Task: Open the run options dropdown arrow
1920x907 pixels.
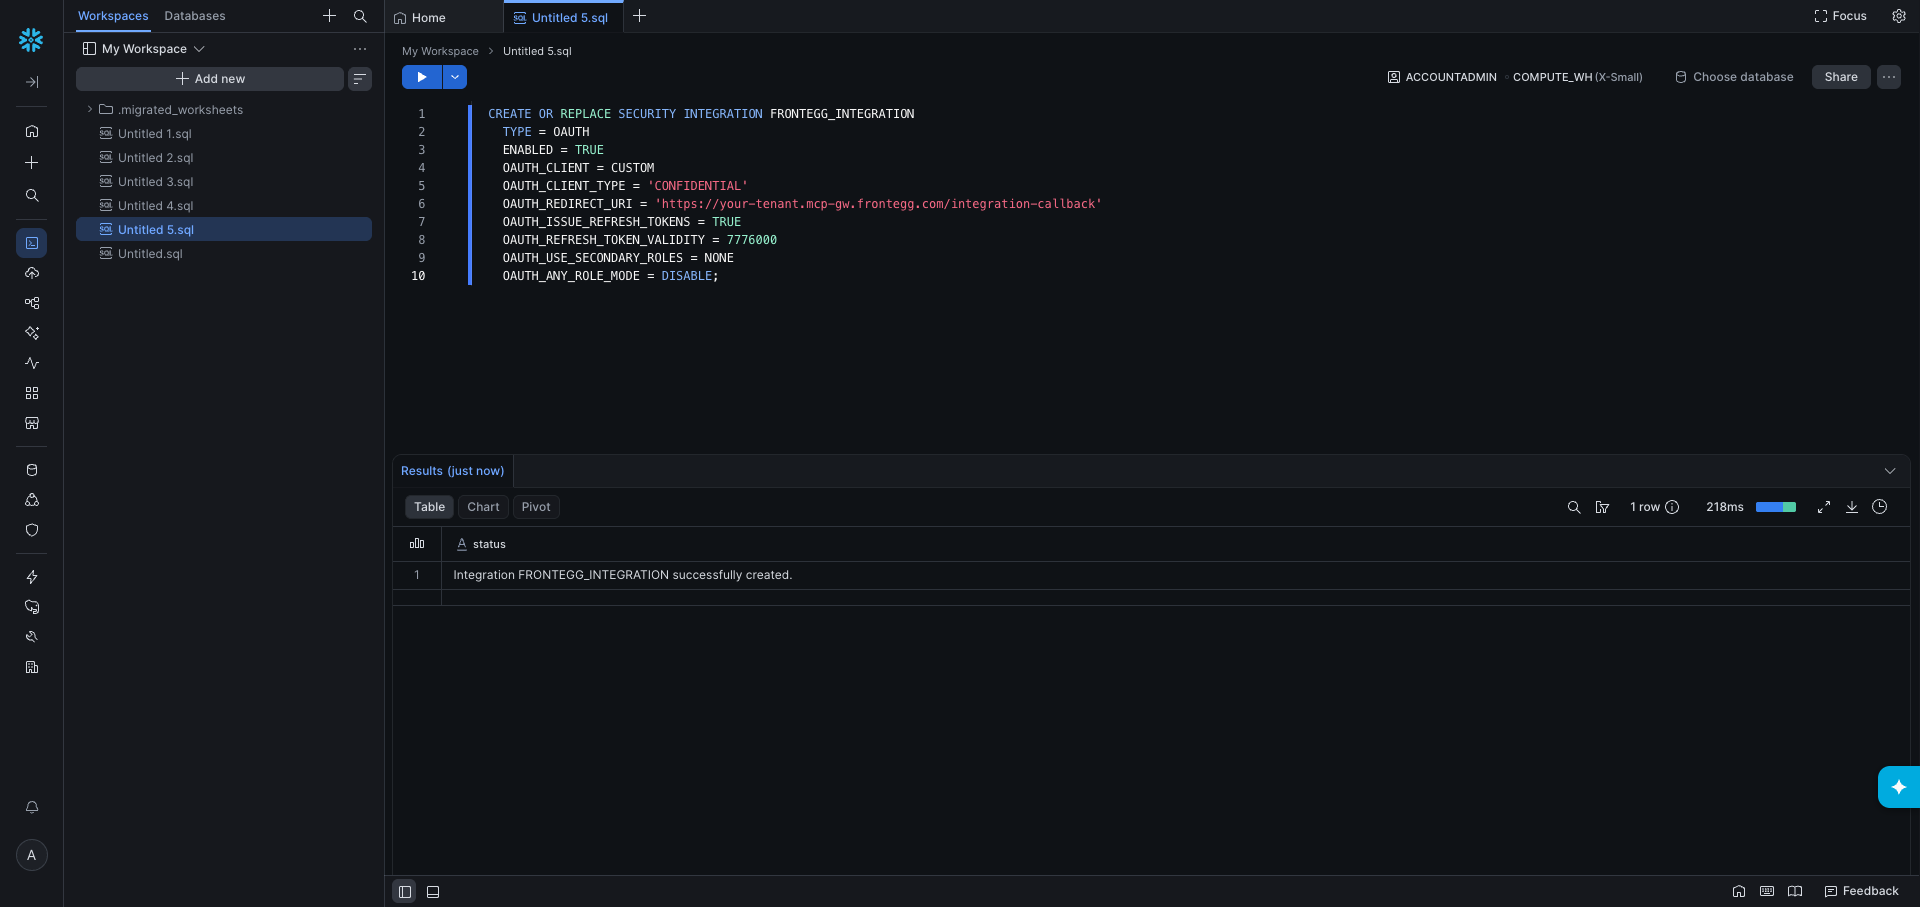Action: tap(455, 77)
